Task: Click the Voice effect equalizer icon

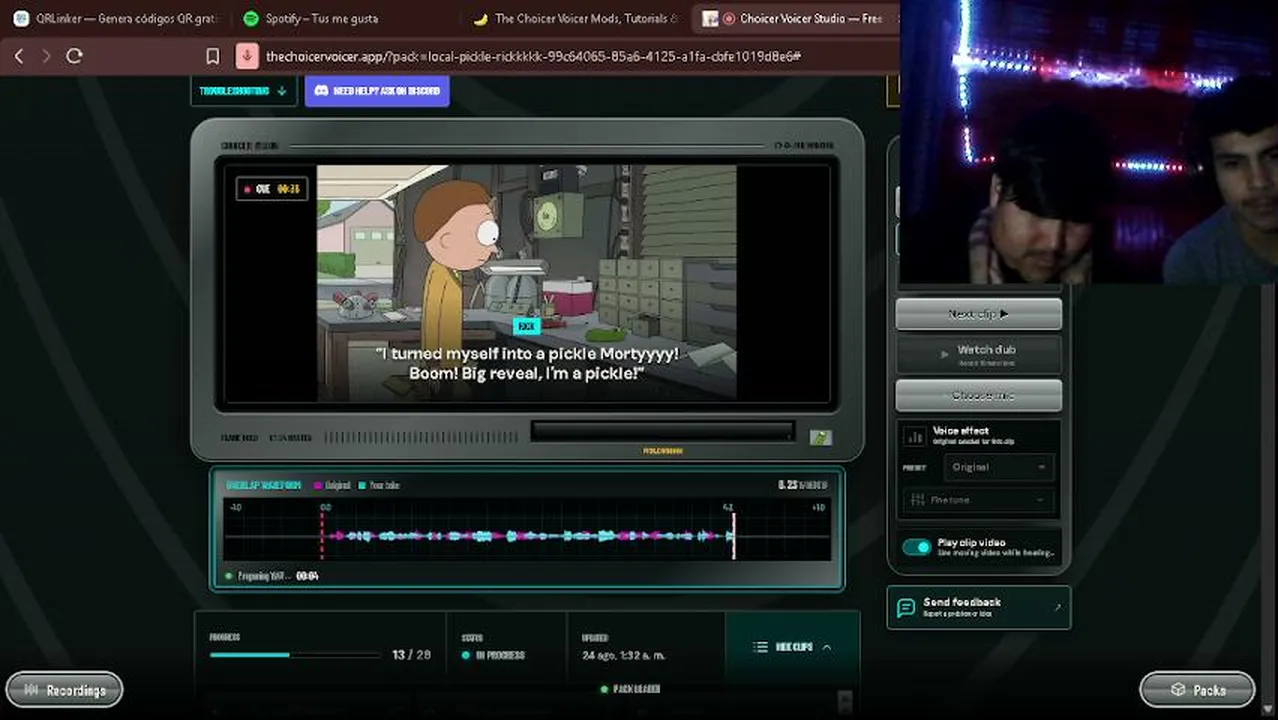Action: tap(914, 435)
